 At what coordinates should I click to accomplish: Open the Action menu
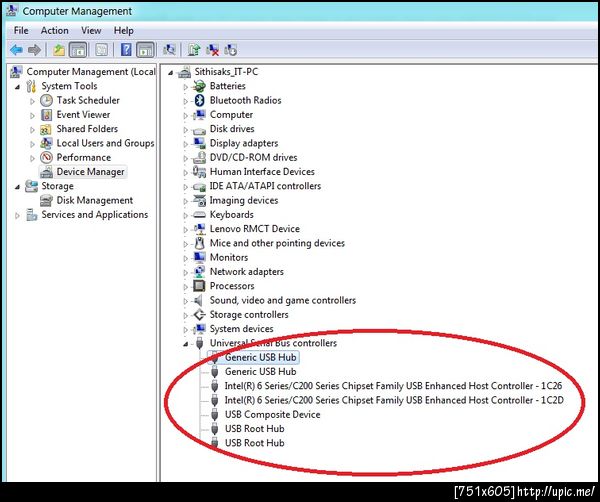[x=55, y=30]
